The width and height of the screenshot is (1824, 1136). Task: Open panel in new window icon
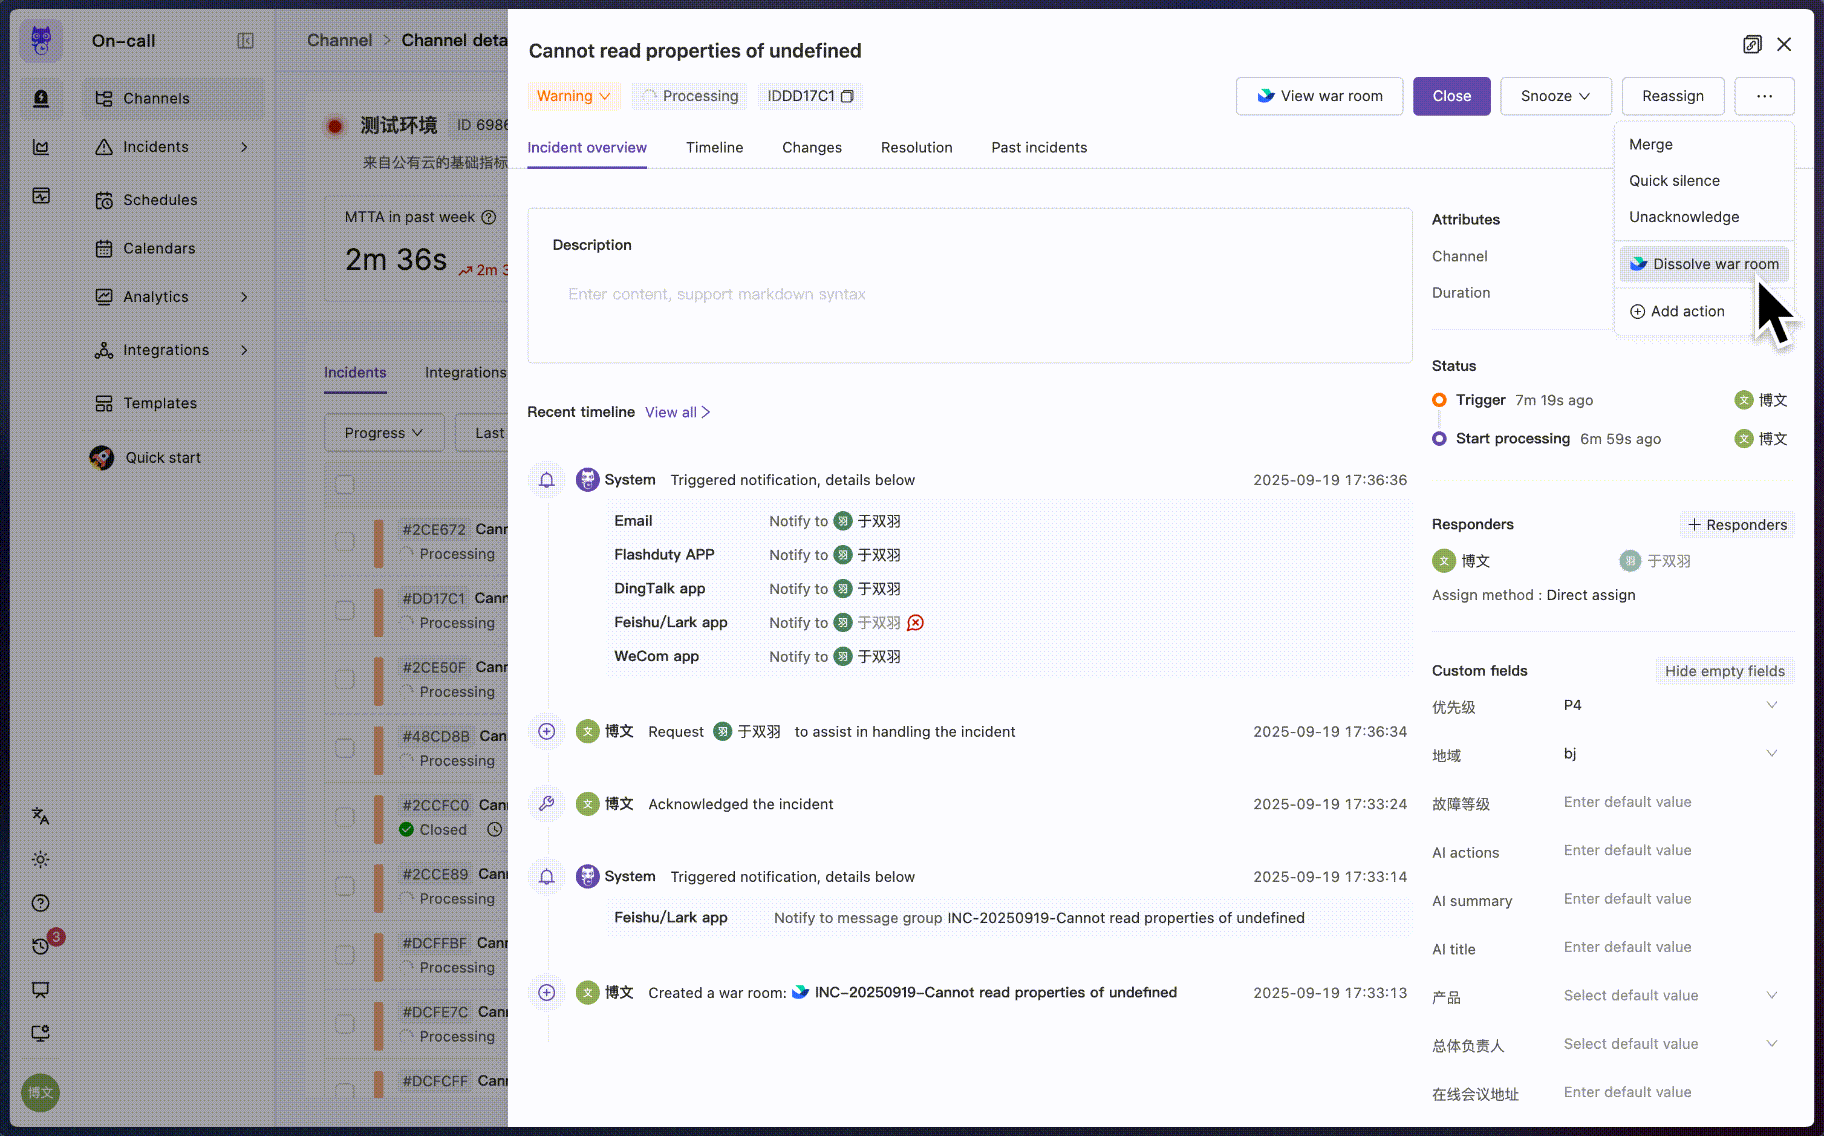click(x=1752, y=44)
